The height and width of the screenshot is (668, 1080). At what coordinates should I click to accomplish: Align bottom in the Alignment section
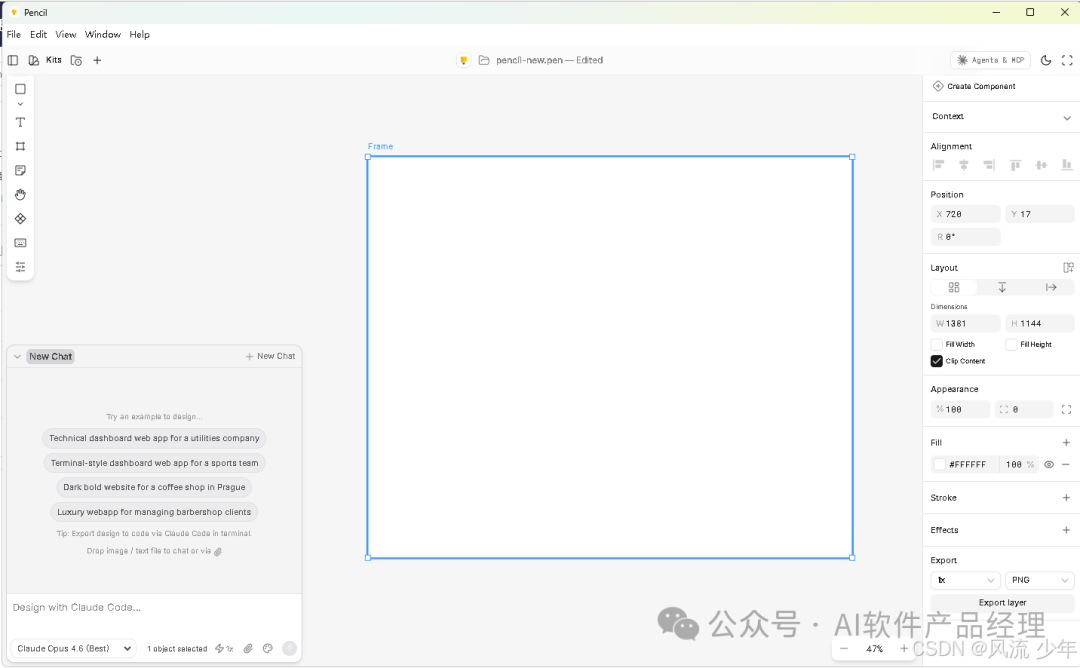coord(1066,165)
